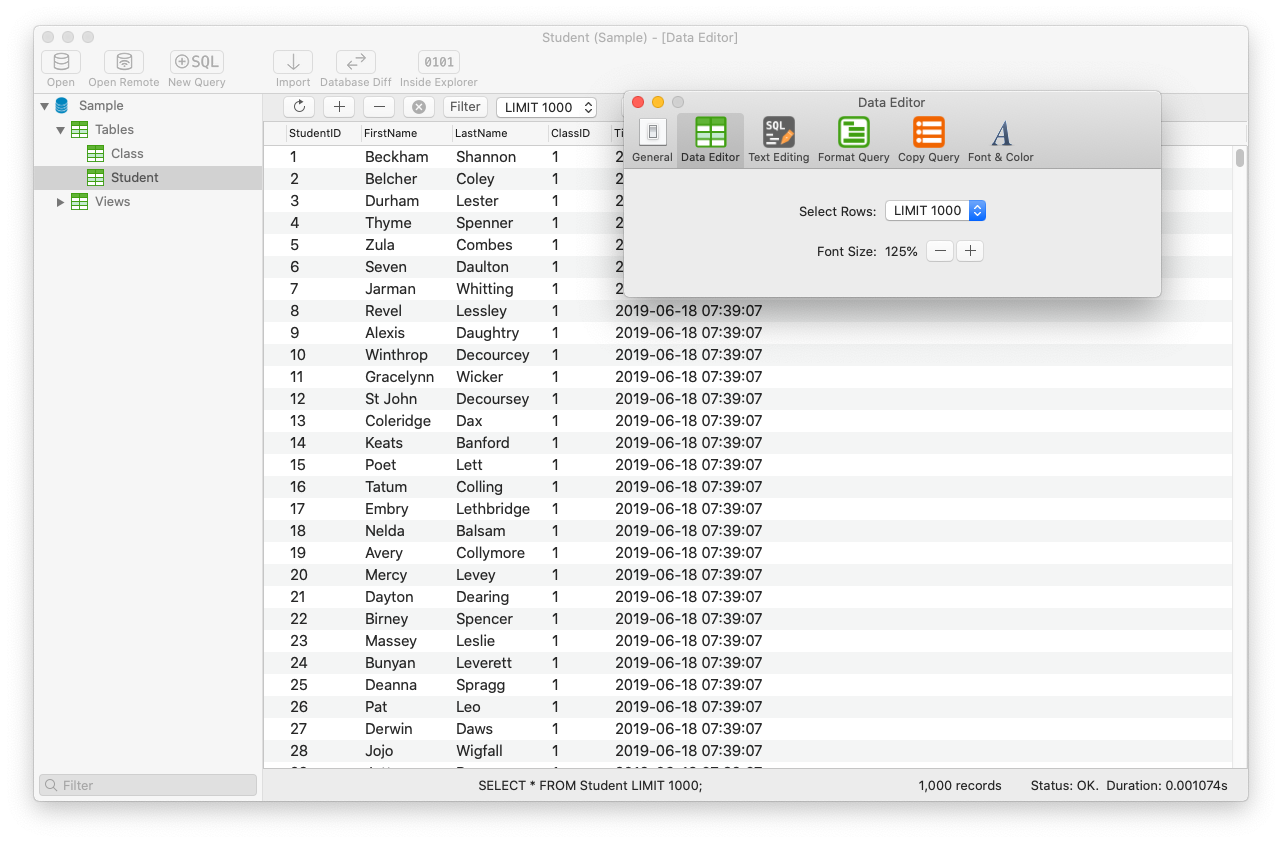This screenshot has width=1282, height=843.
Task: Open Font & Color preferences
Action: [1000, 138]
